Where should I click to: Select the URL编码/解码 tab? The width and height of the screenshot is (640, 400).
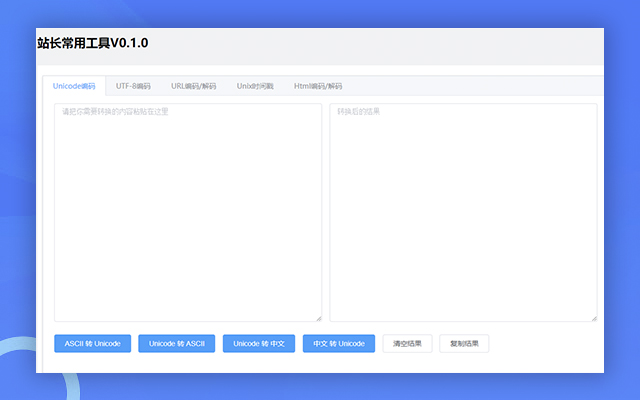[x=193, y=86]
